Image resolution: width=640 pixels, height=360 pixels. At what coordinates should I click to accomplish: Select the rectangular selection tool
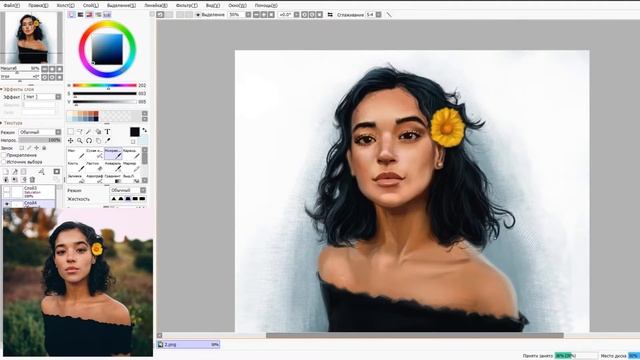71,131
